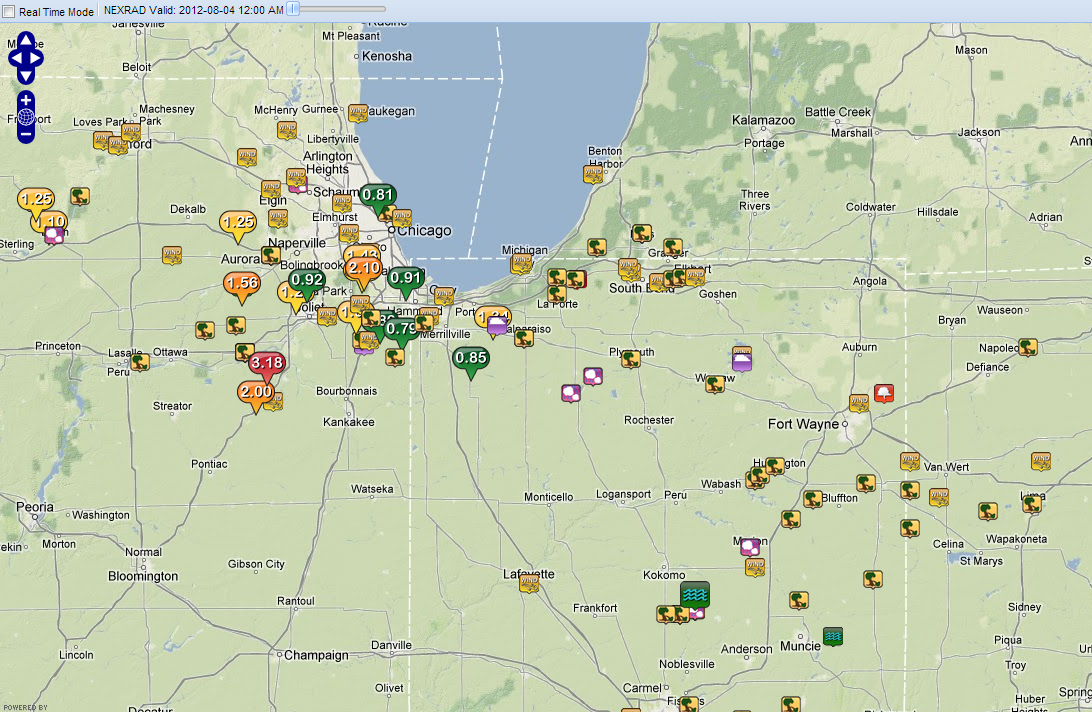The image size is (1092, 712).
Task: Open the tree damage icon near Napoleon
Action: (x=1028, y=346)
